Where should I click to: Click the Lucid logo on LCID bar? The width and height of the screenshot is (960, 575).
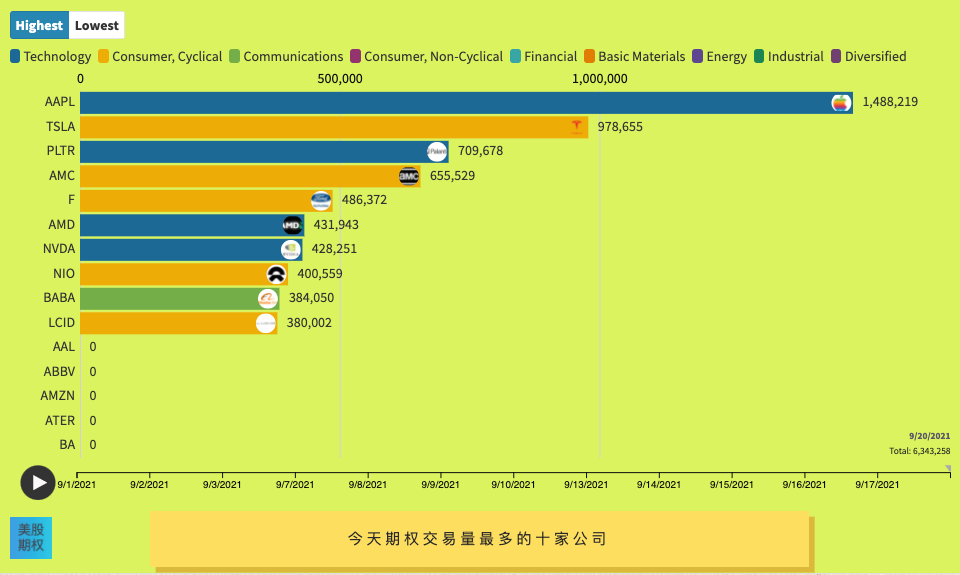(x=266, y=323)
